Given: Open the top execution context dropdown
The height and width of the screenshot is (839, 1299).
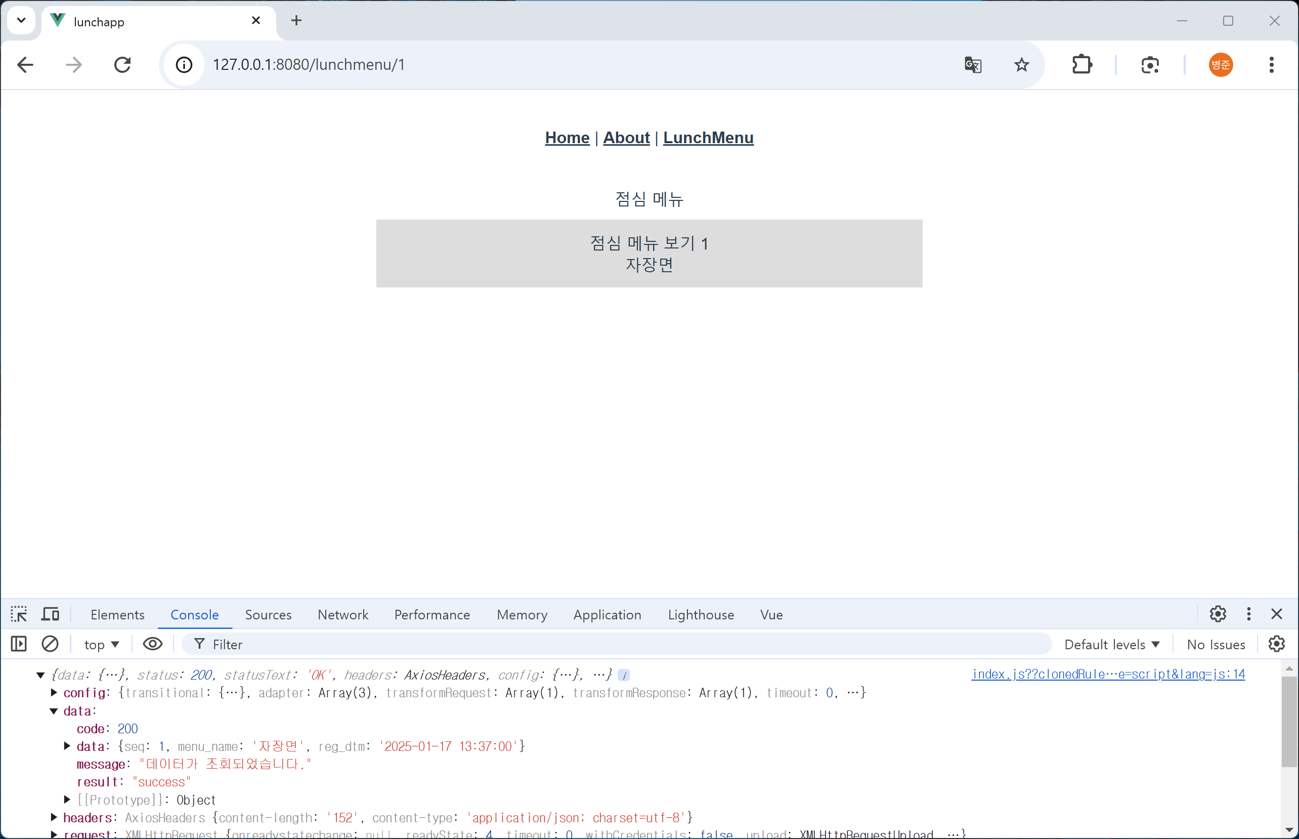Looking at the screenshot, I should [102, 645].
